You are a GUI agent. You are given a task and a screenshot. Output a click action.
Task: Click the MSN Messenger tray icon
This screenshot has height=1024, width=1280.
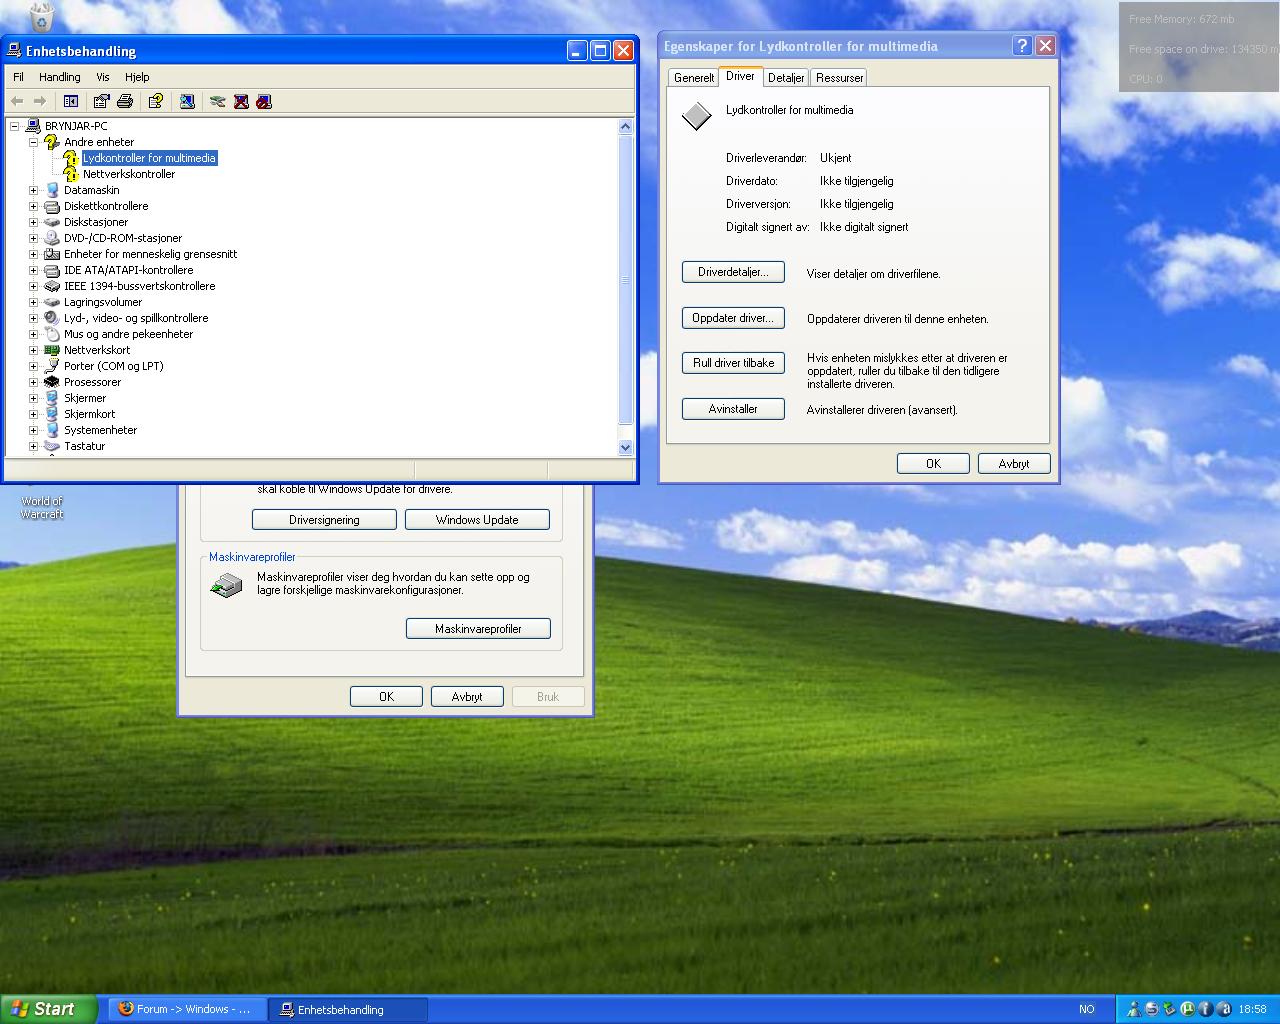pyautogui.click(x=1133, y=1009)
